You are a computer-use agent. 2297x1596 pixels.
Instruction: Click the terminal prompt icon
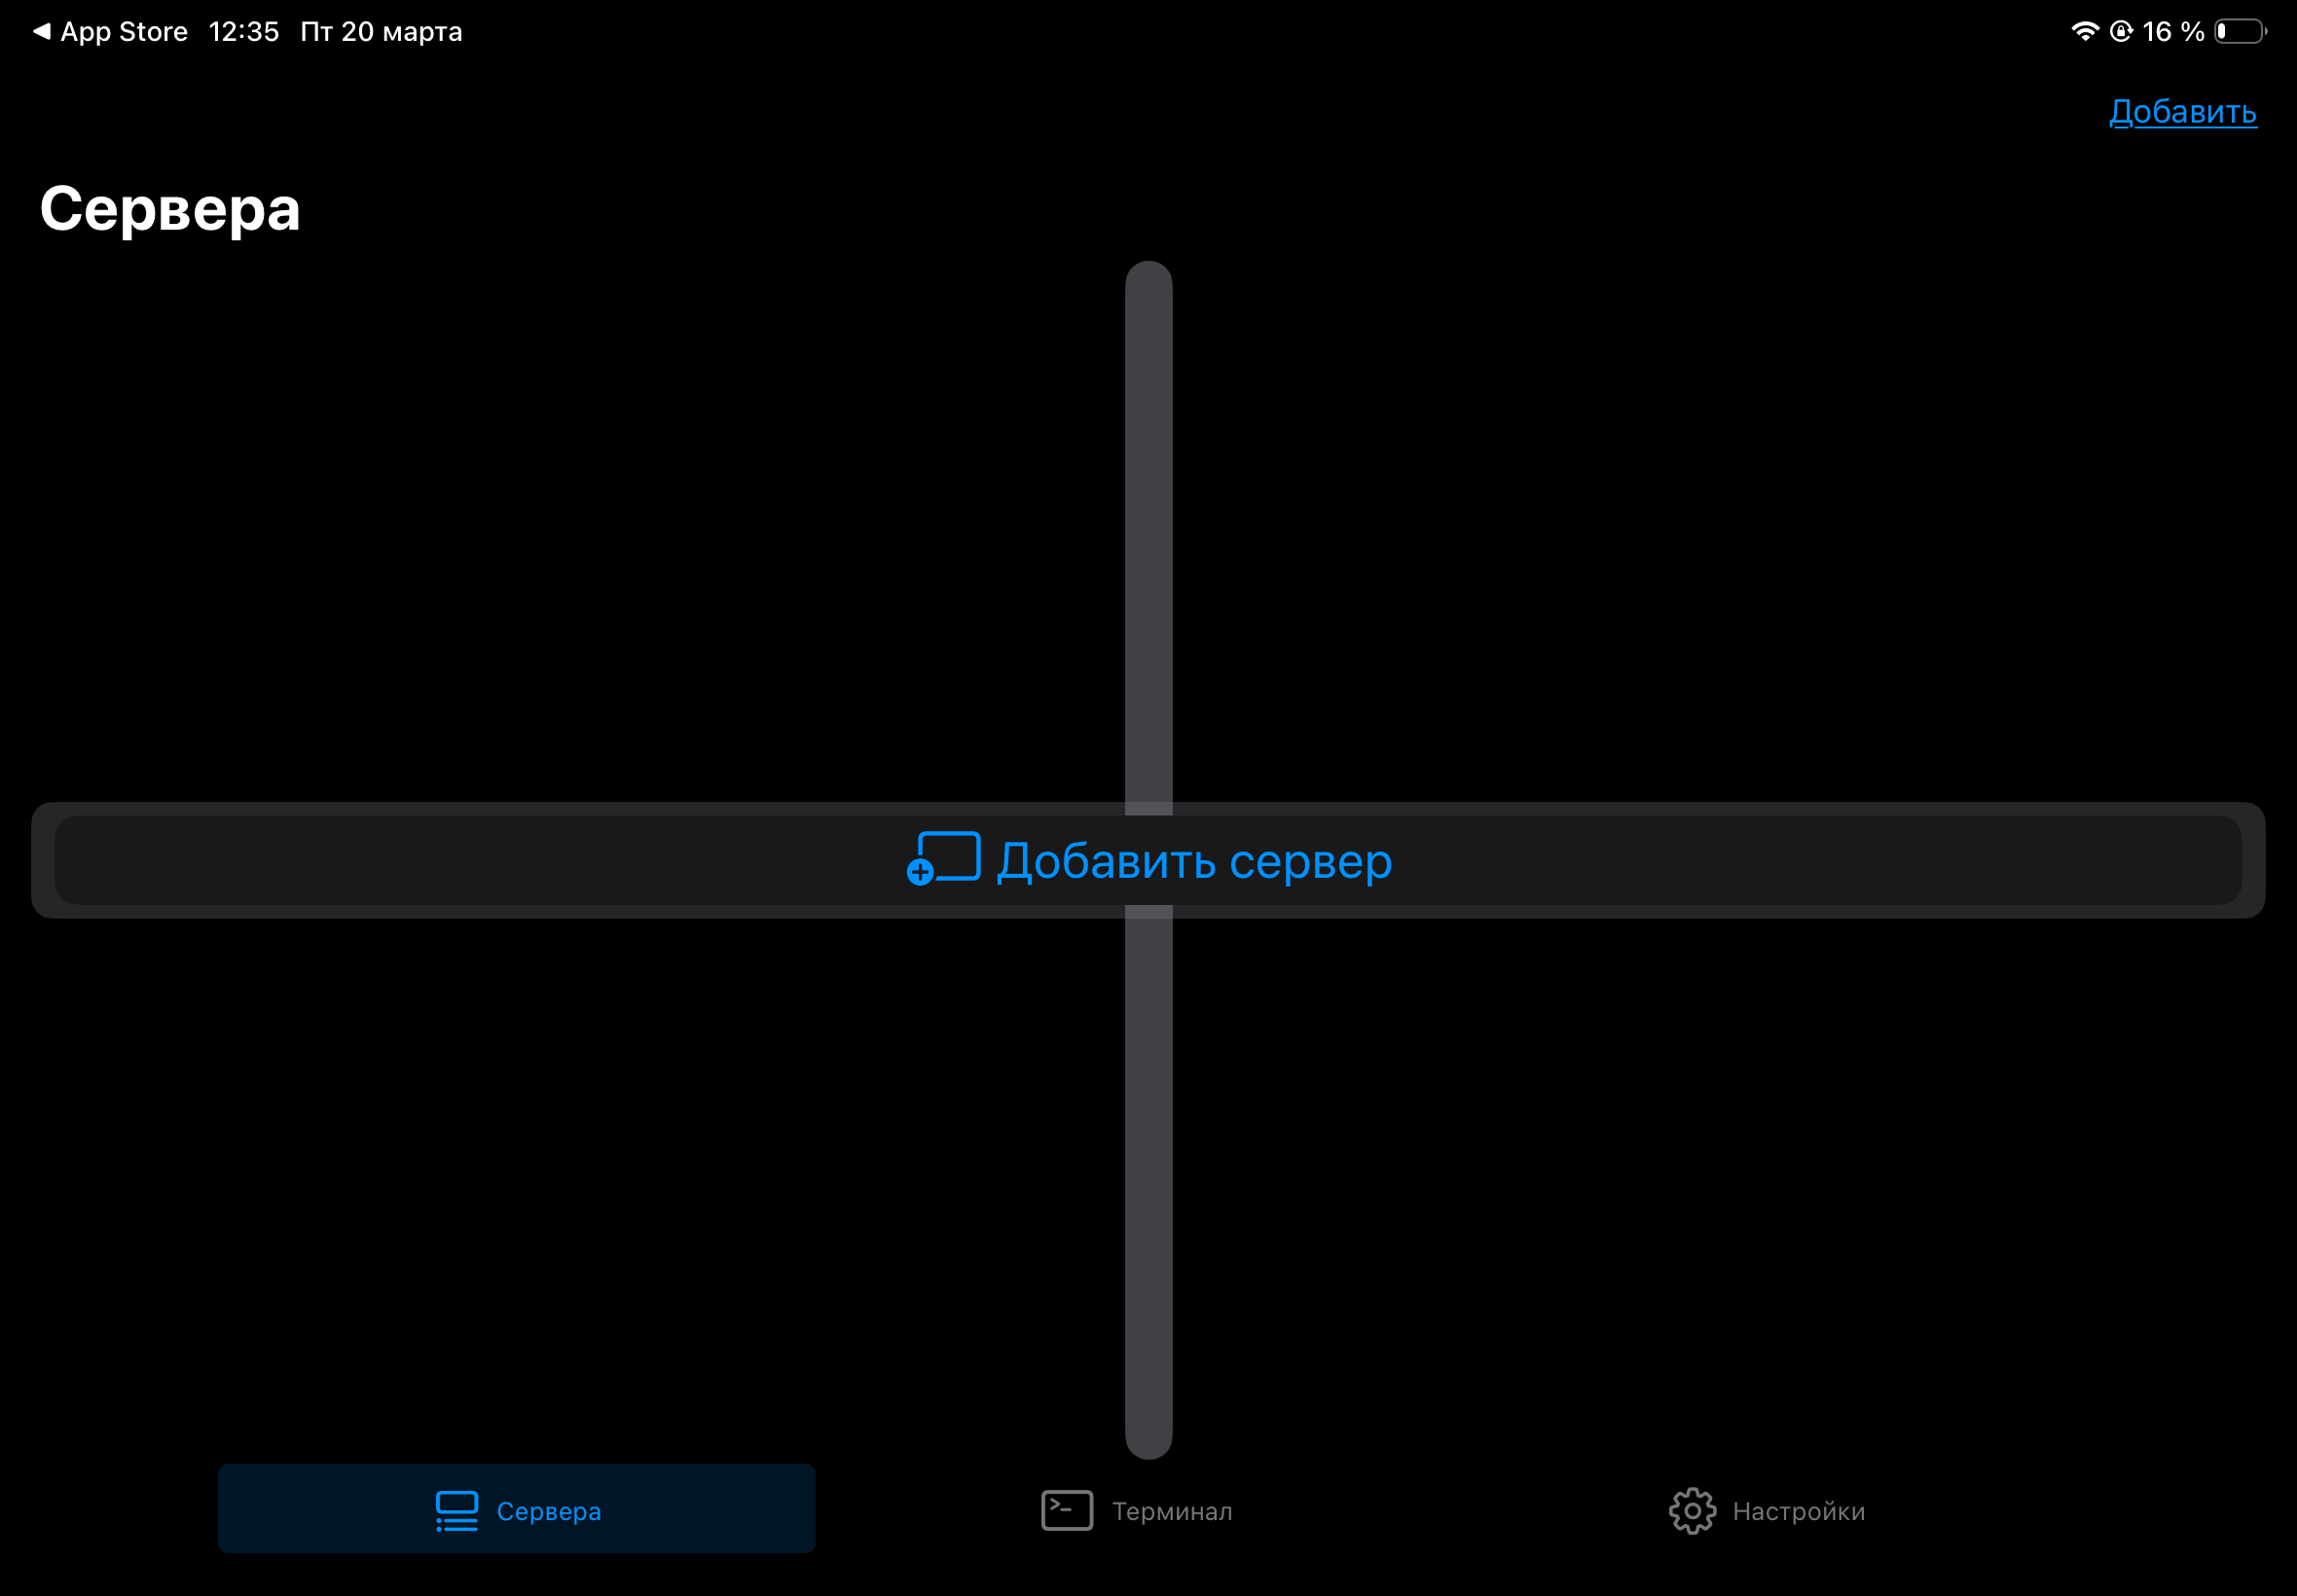[1067, 1510]
